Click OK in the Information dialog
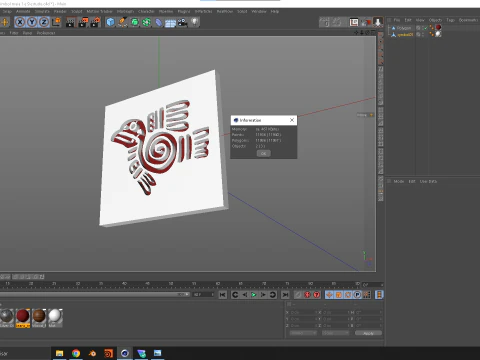The height and width of the screenshot is (360, 480). click(263, 153)
